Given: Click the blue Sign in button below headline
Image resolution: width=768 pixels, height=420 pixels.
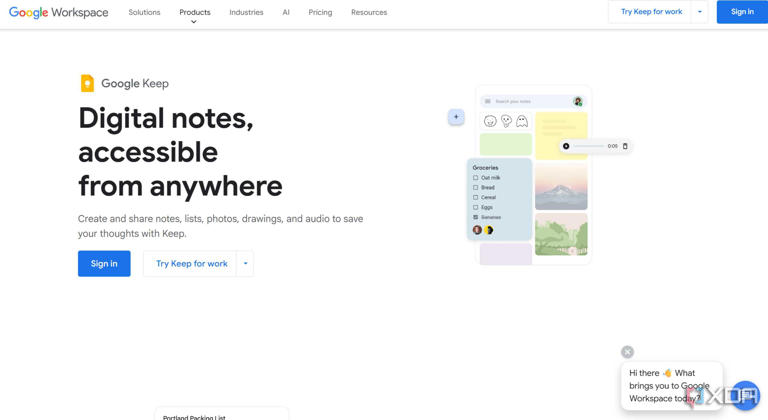Looking at the screenshot, I should pos(104,264).
